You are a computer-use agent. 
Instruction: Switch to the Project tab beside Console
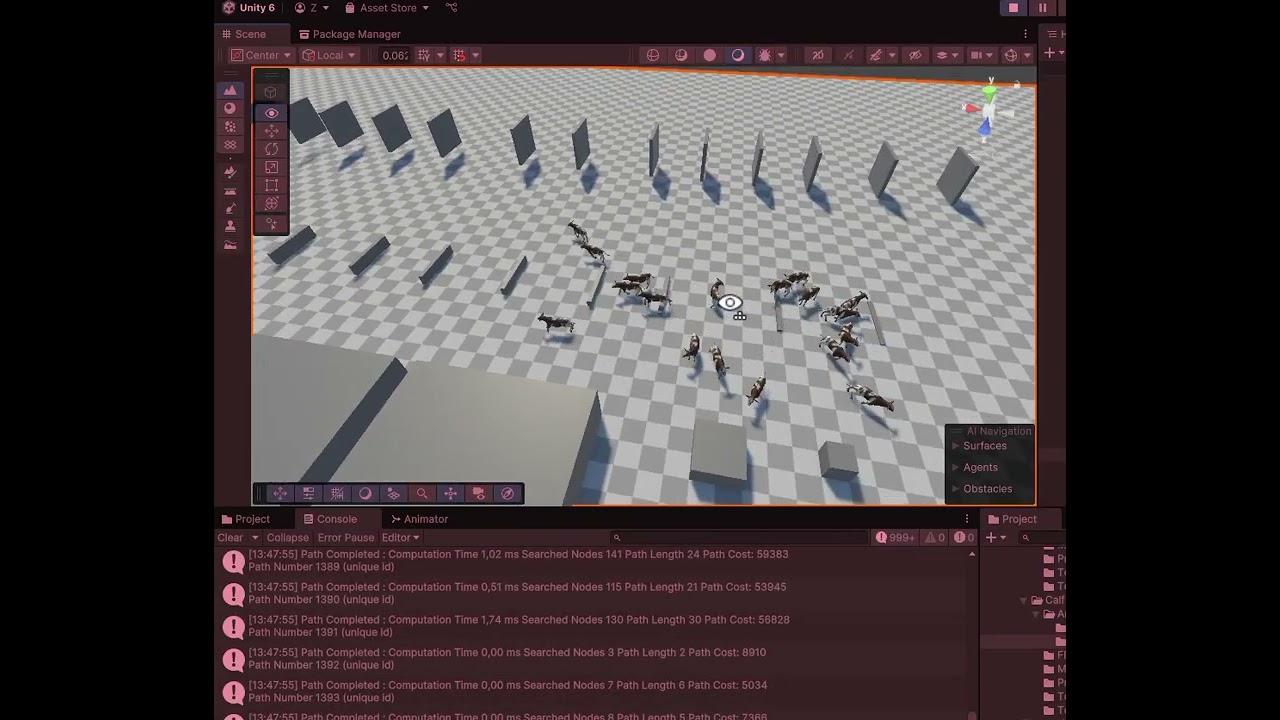pos(246,519)
